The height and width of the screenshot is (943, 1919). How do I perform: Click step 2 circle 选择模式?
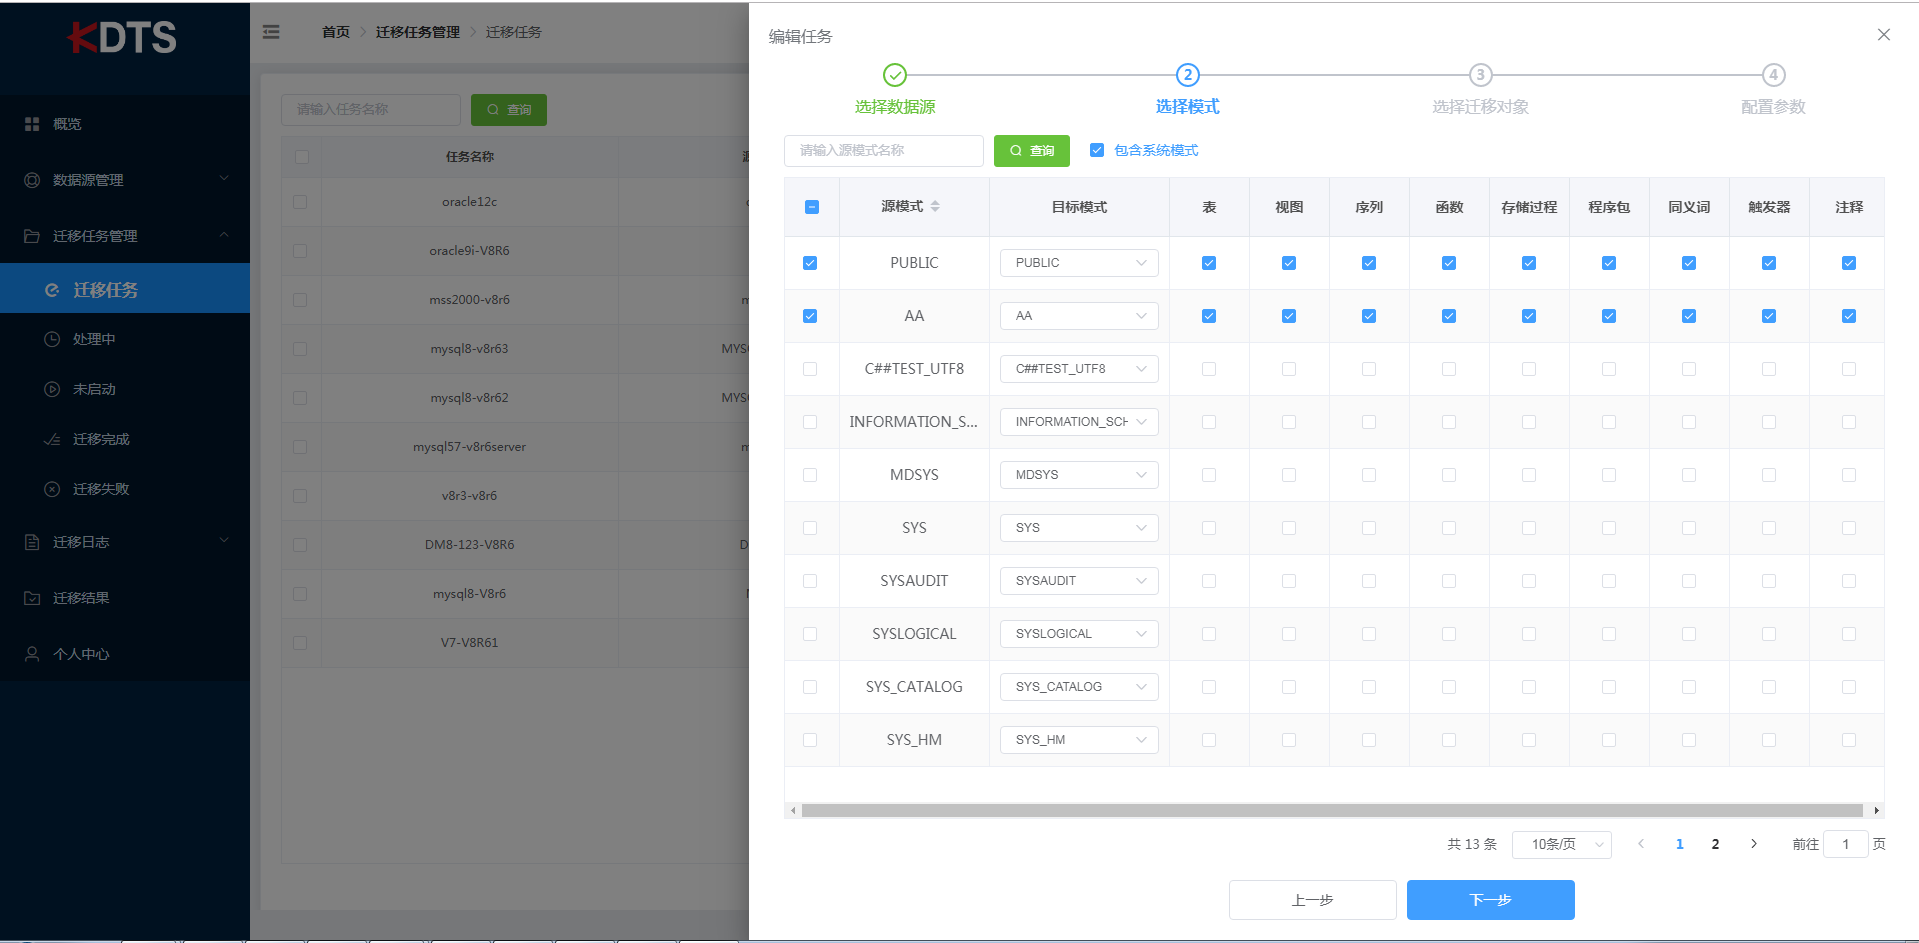click(x=1188, y=75)
